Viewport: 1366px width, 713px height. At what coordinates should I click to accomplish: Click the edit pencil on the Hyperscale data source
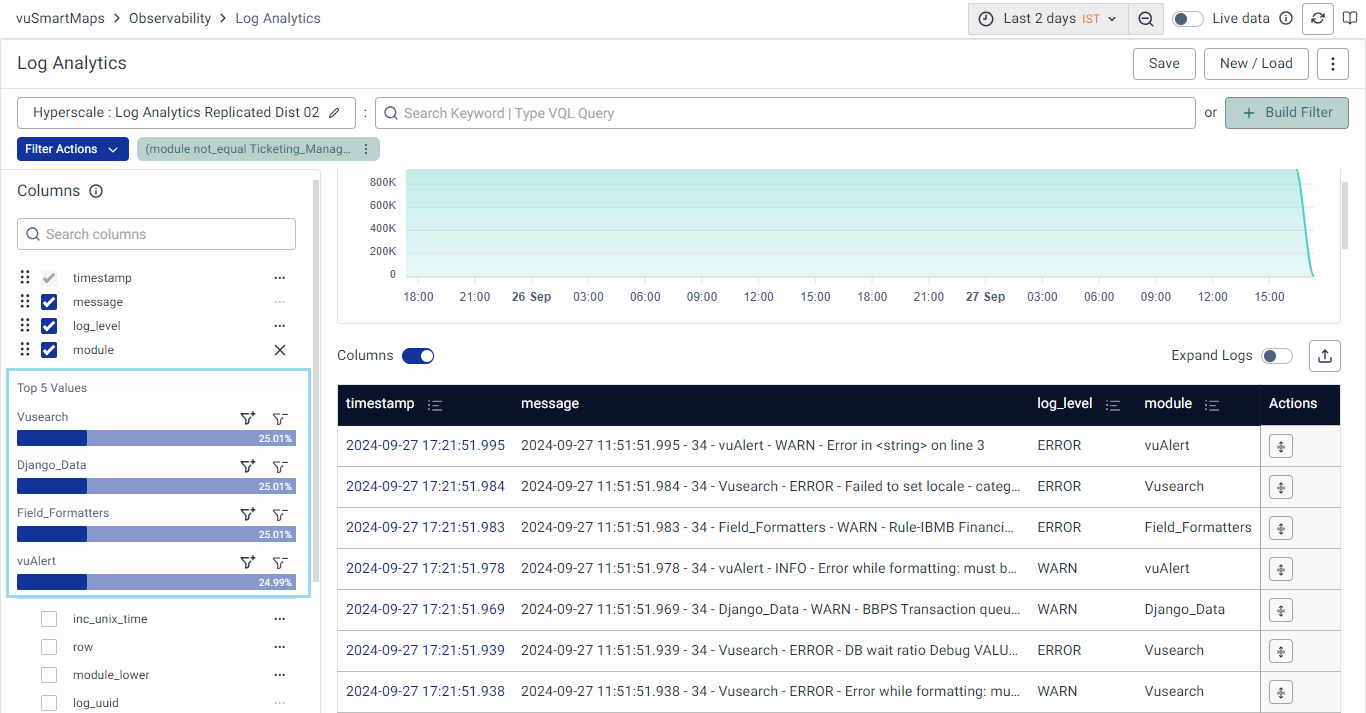(336, 112)
